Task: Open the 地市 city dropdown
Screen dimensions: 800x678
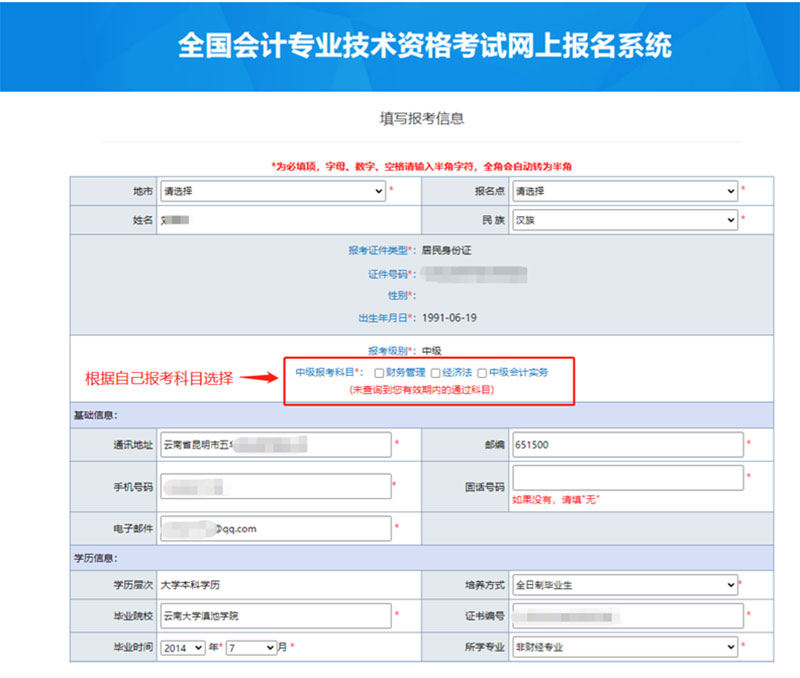Action: click(273, 190)
